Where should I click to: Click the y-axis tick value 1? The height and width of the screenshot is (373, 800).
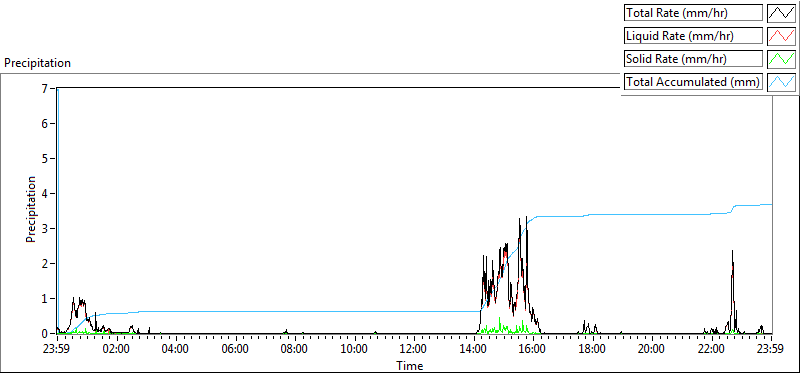tap(44, 299)
